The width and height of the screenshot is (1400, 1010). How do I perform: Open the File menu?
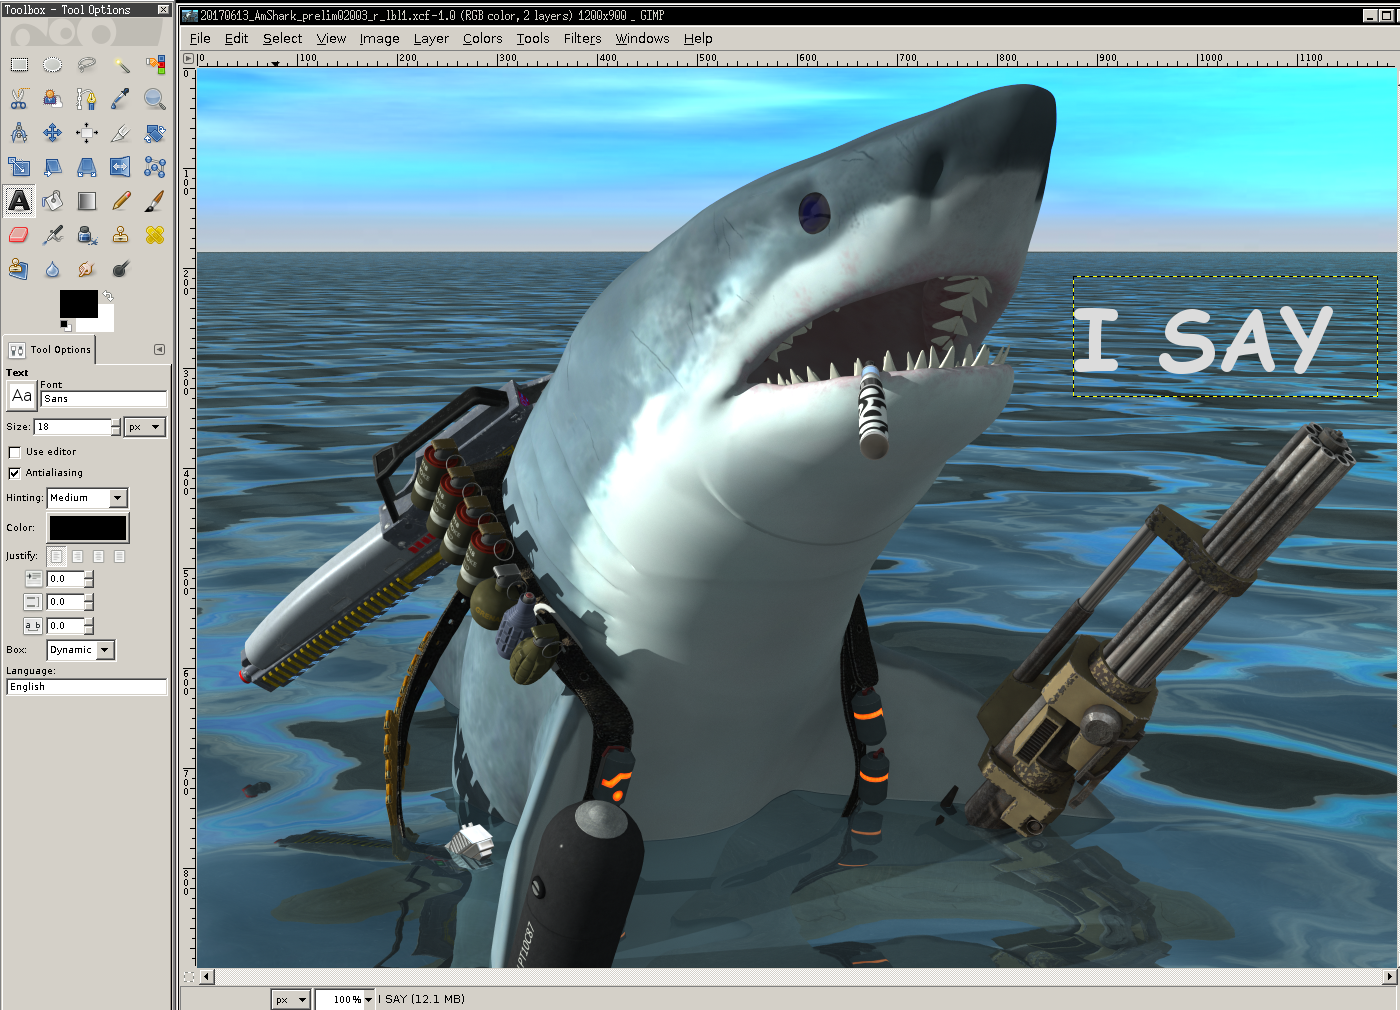pyautogui.click(x=200, y=38)
